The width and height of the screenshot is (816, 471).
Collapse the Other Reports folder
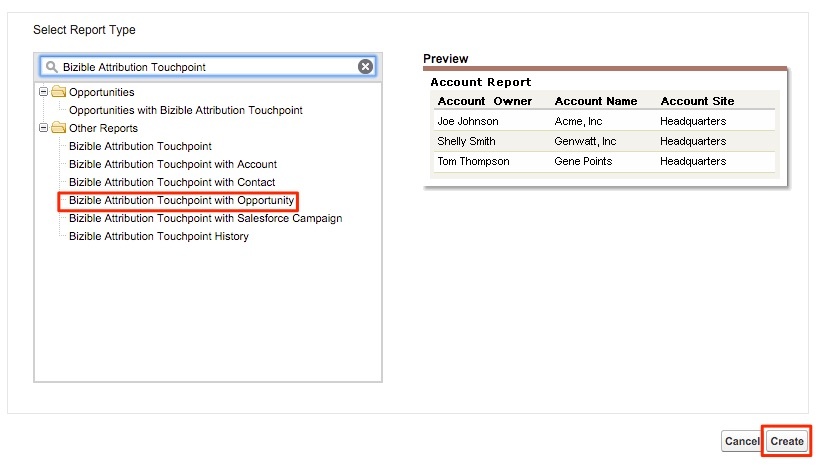[44, 128]
